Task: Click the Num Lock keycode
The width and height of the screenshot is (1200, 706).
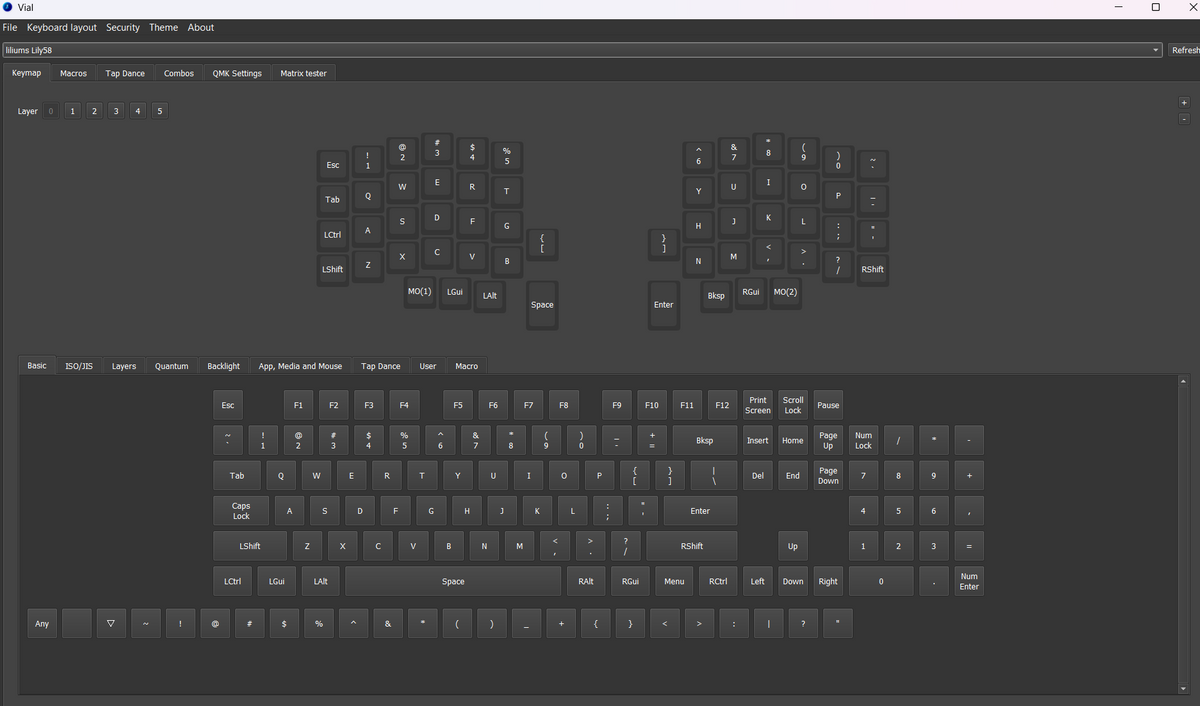Action: point(864,441)
